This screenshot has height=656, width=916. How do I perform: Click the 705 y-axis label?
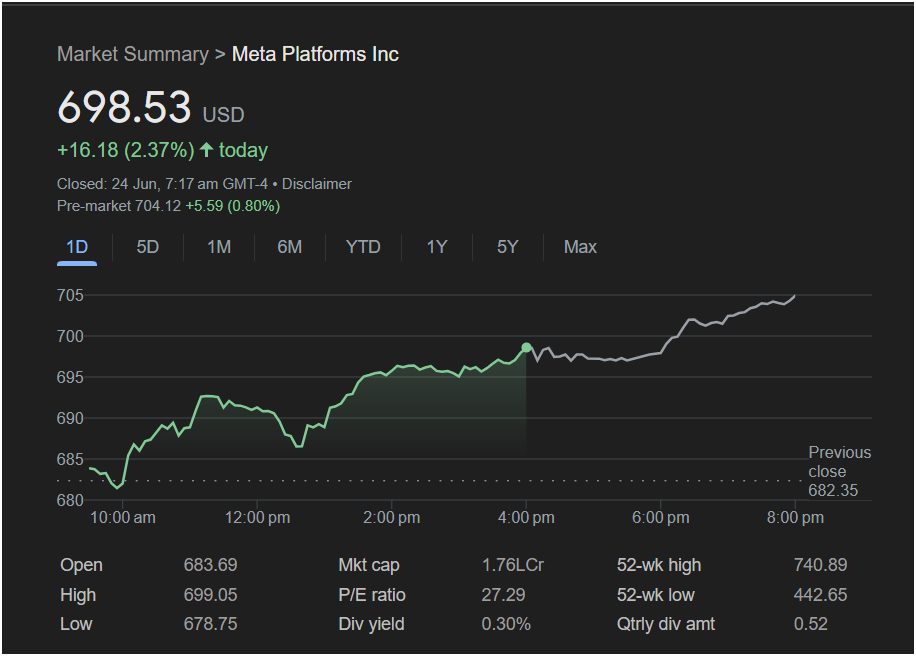70,296
